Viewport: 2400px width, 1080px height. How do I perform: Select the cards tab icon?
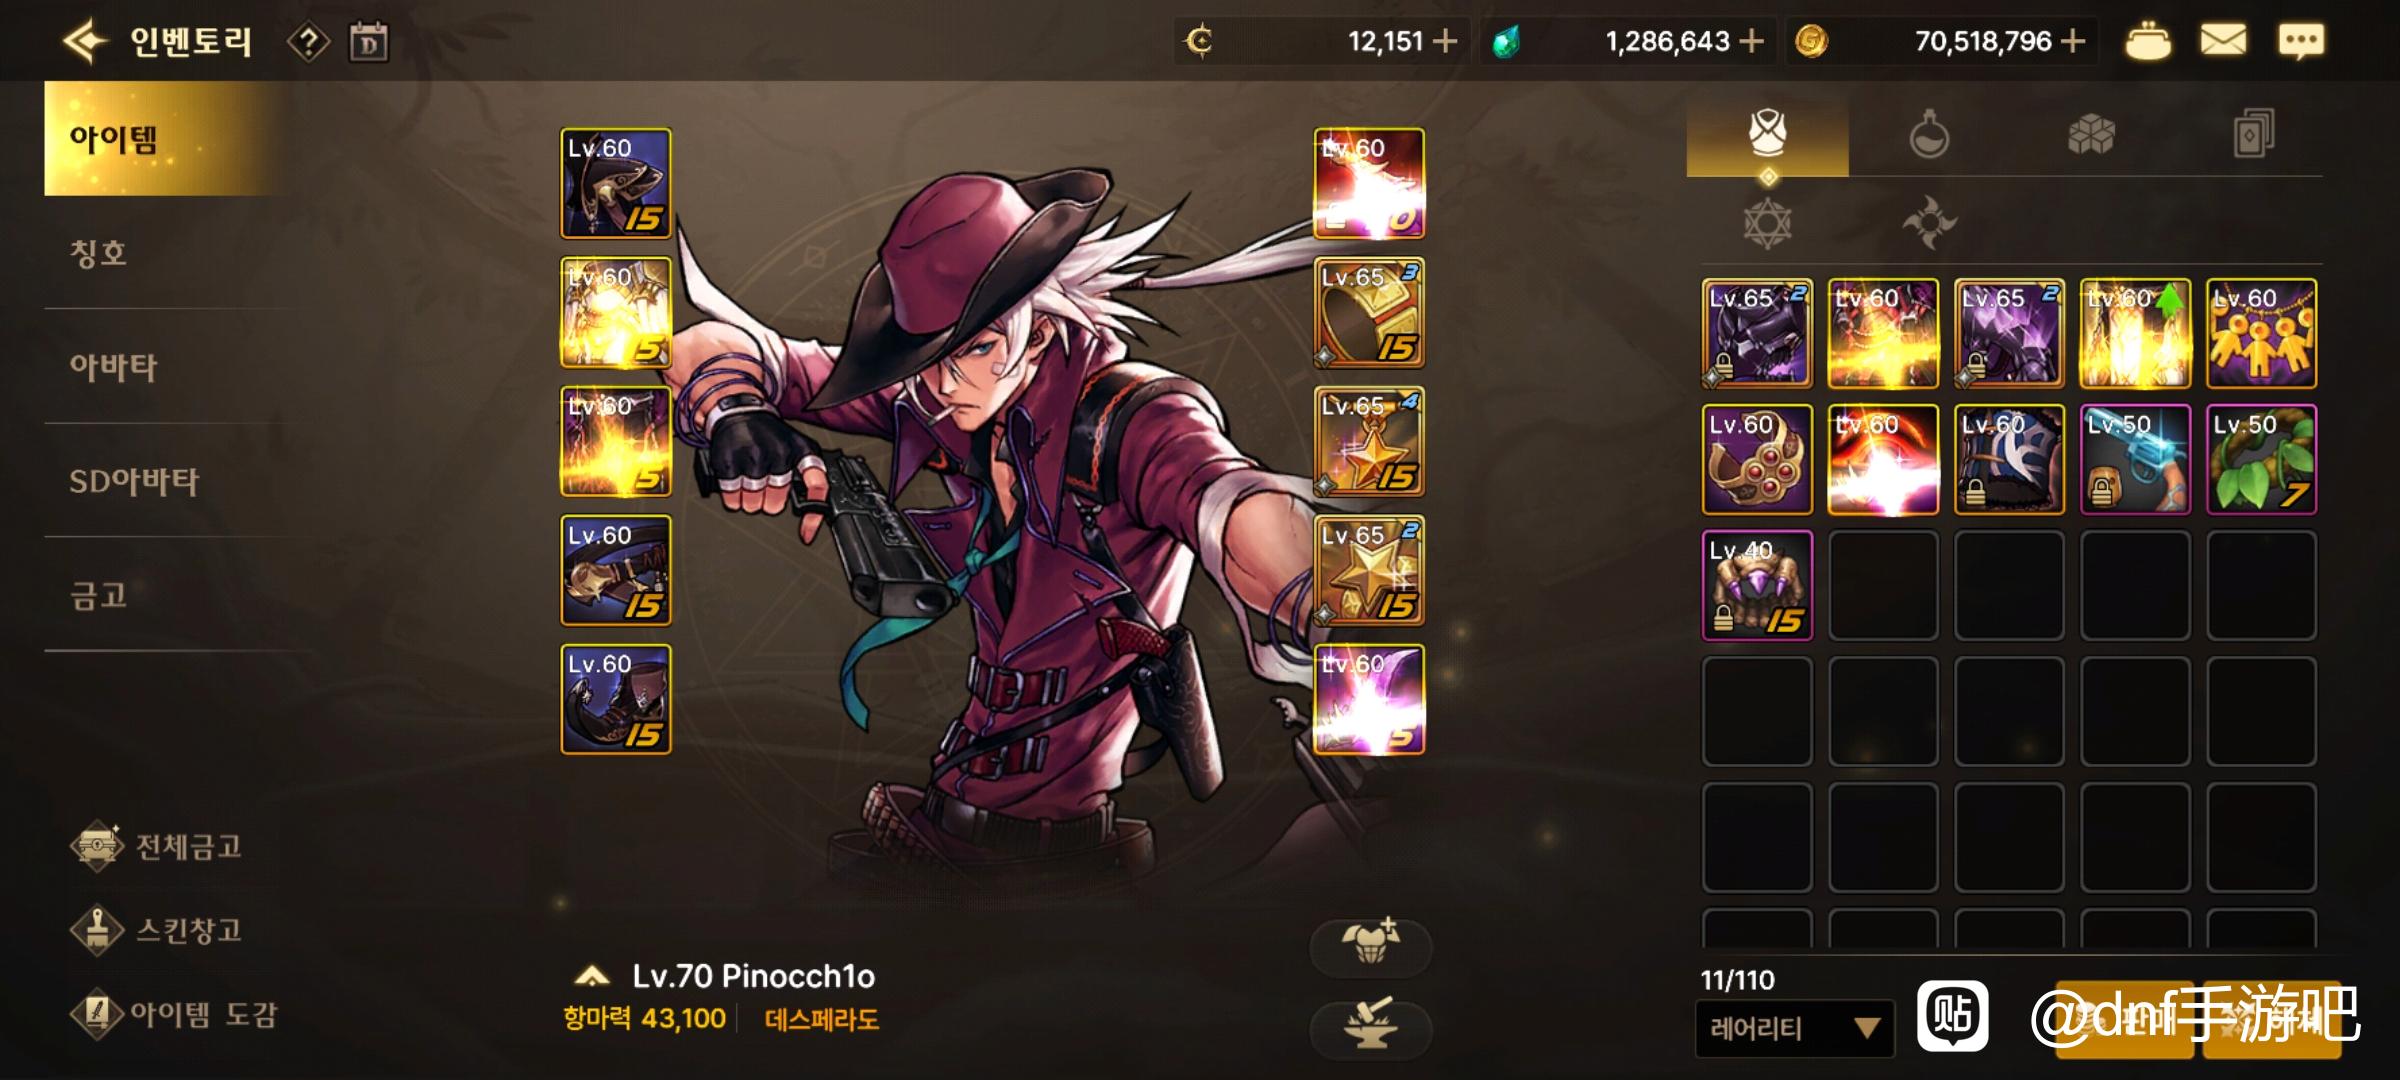coord(2254,134)
